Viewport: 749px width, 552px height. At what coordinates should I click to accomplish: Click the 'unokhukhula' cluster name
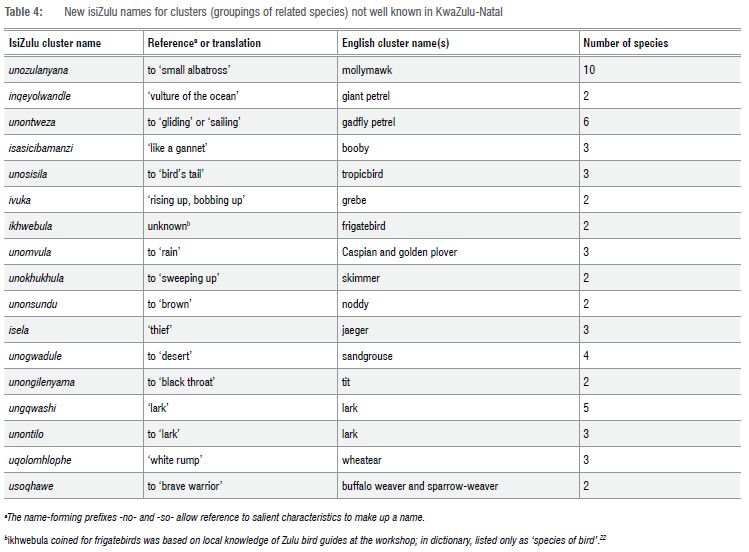pos(37,278)
